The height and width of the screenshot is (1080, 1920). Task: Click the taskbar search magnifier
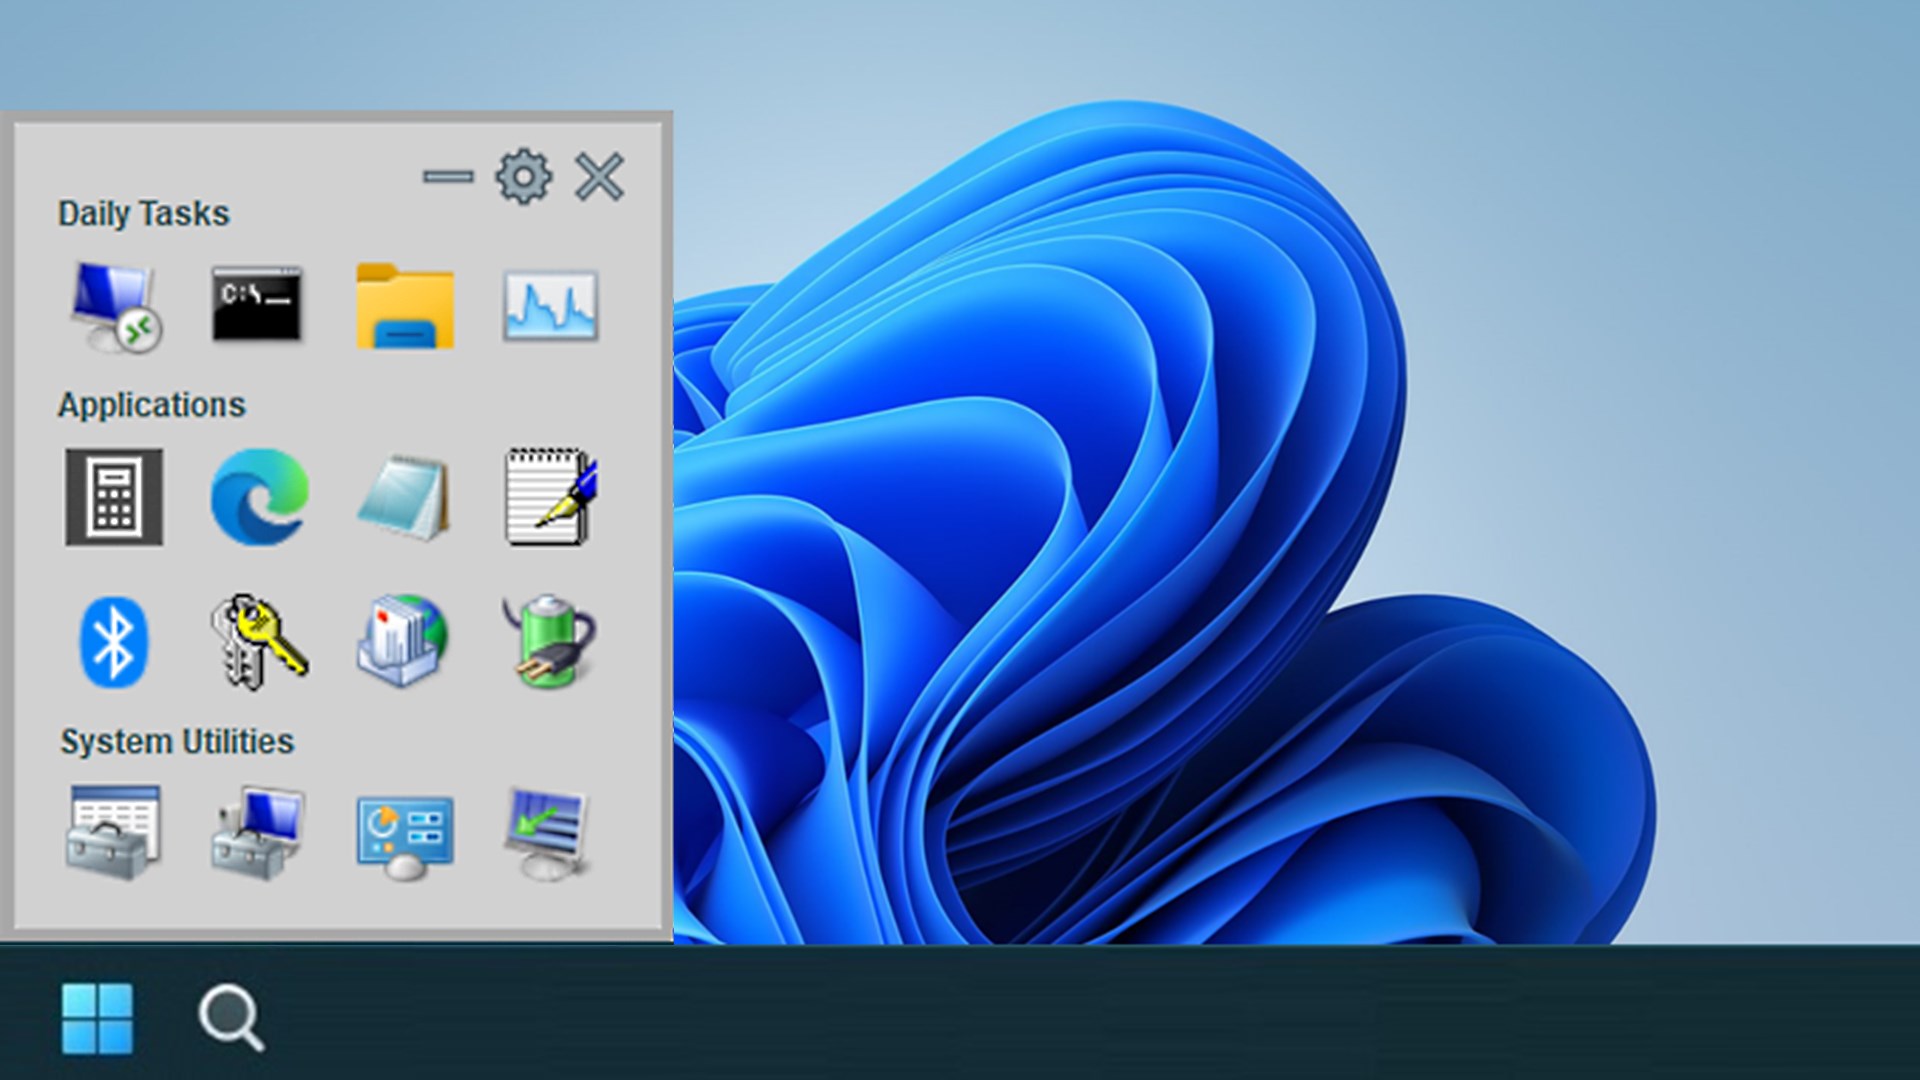pyautogui.click(x=231, y=1018)
